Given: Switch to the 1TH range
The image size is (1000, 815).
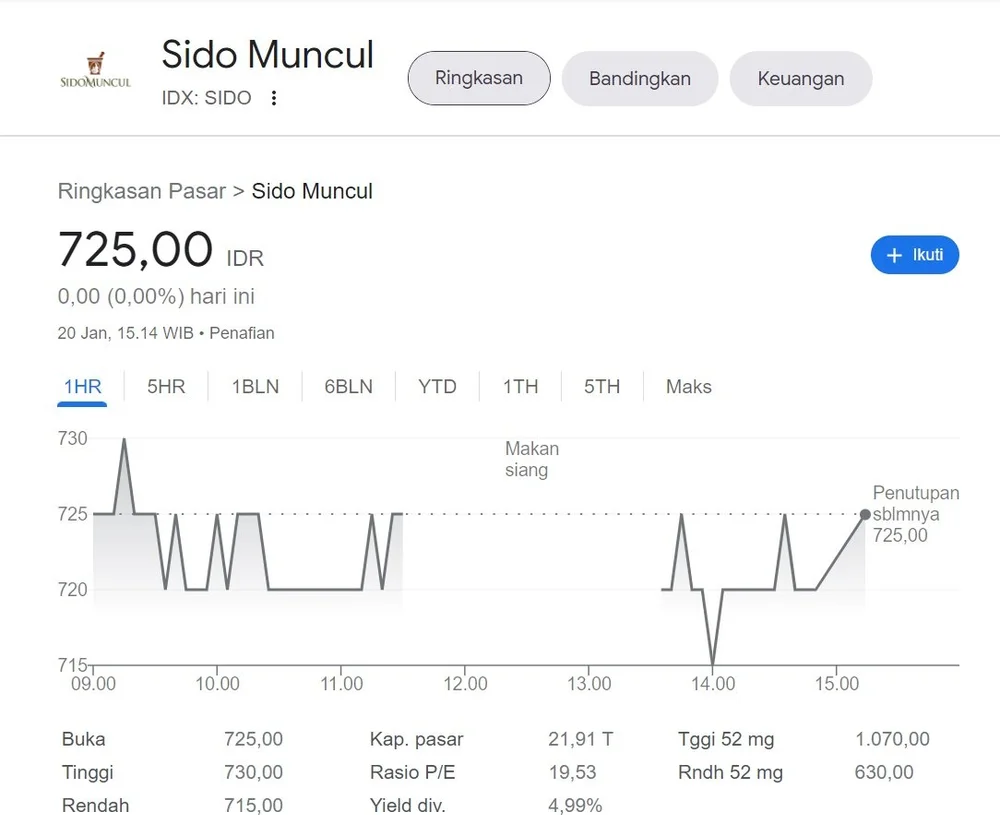Looking at the screenshot, I should (520, 386).
